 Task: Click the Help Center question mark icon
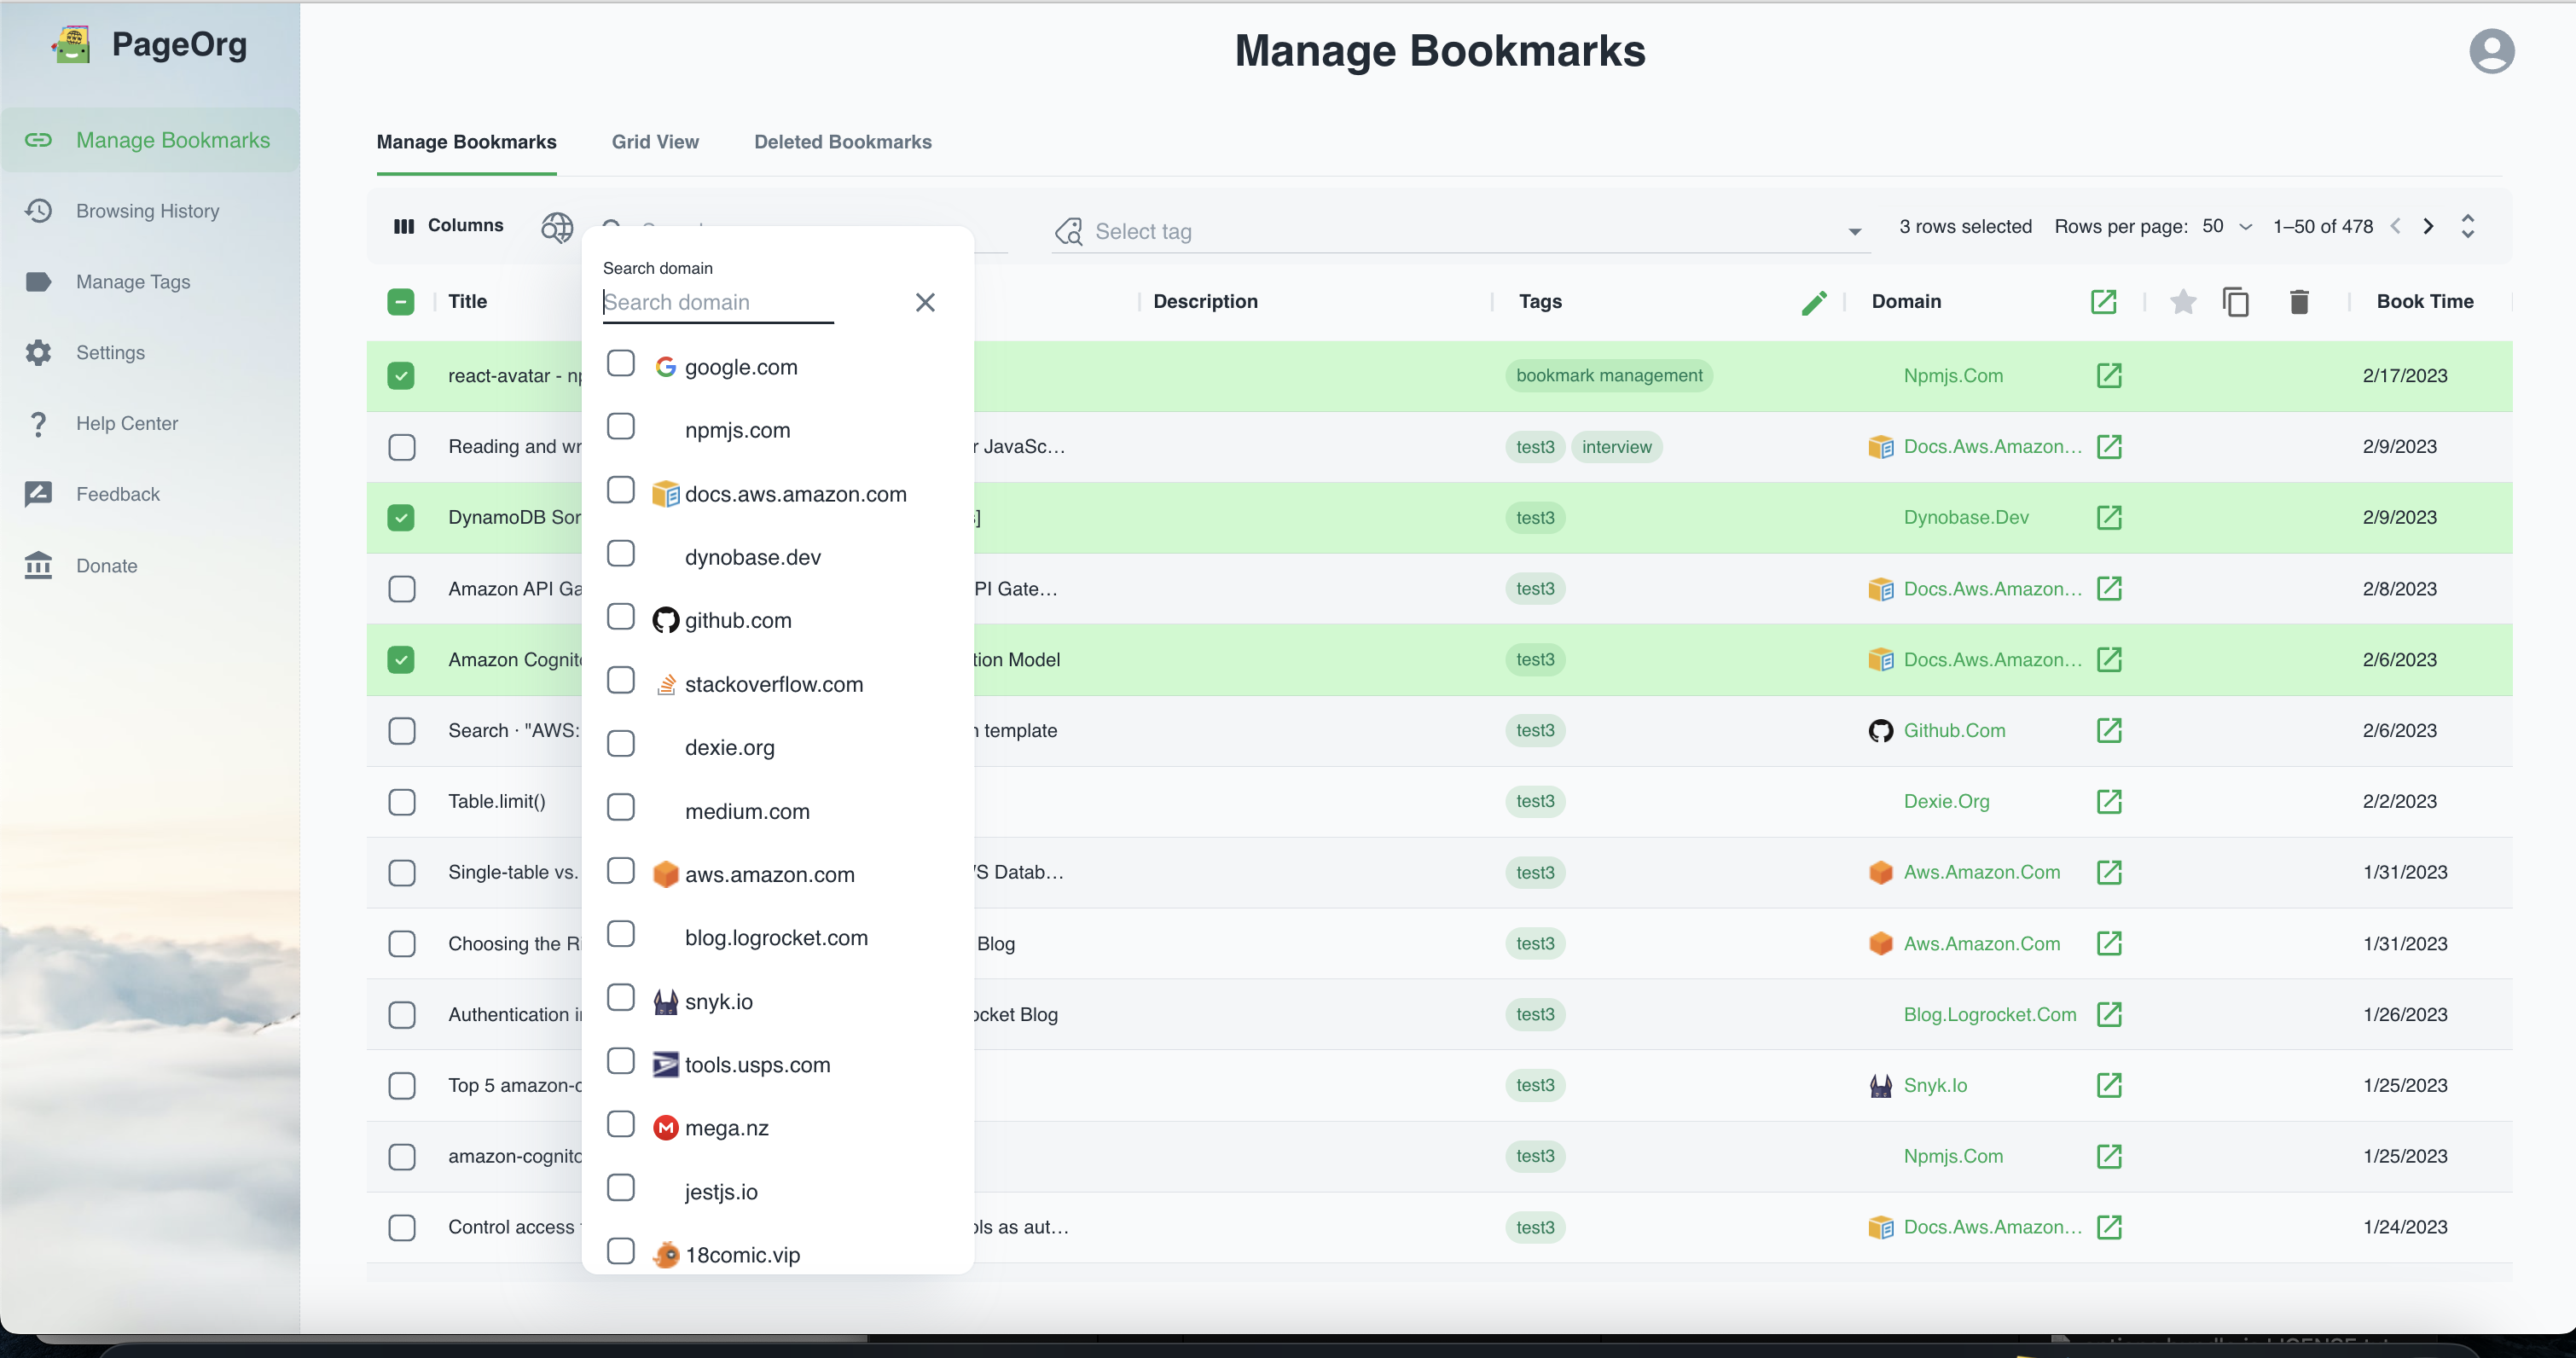(x=38, y=424)
